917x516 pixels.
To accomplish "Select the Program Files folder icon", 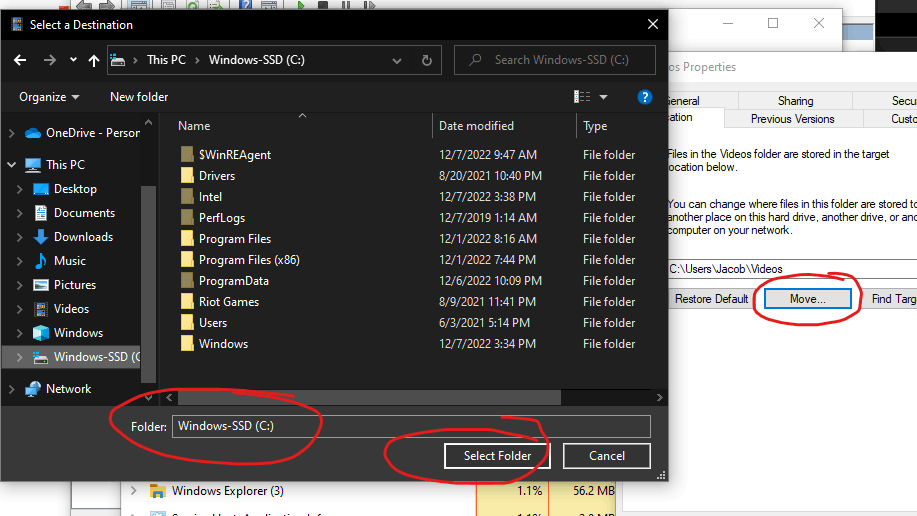I will 187,239.
